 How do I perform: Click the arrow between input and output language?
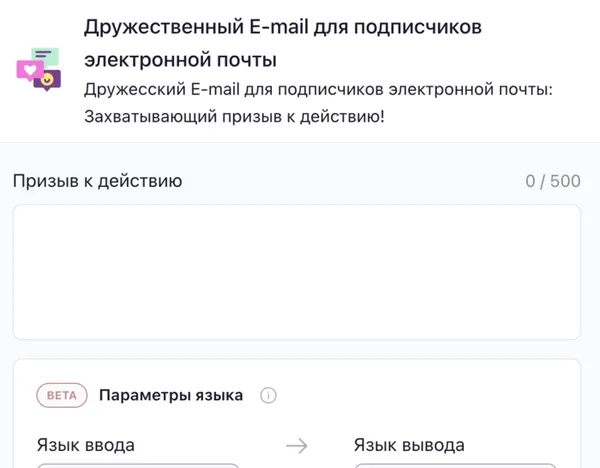[x=296, y=446]
